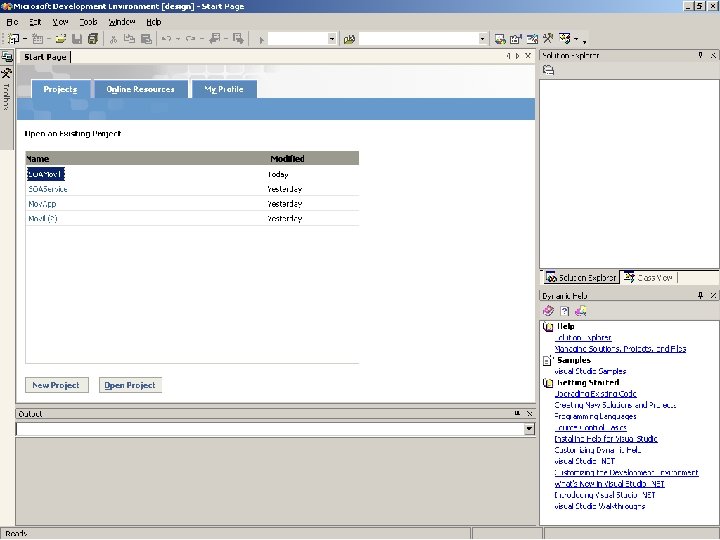This screenshot has width=720, height=540.
Task: Click the Open File toolbar icon
Action: (61, 39)
